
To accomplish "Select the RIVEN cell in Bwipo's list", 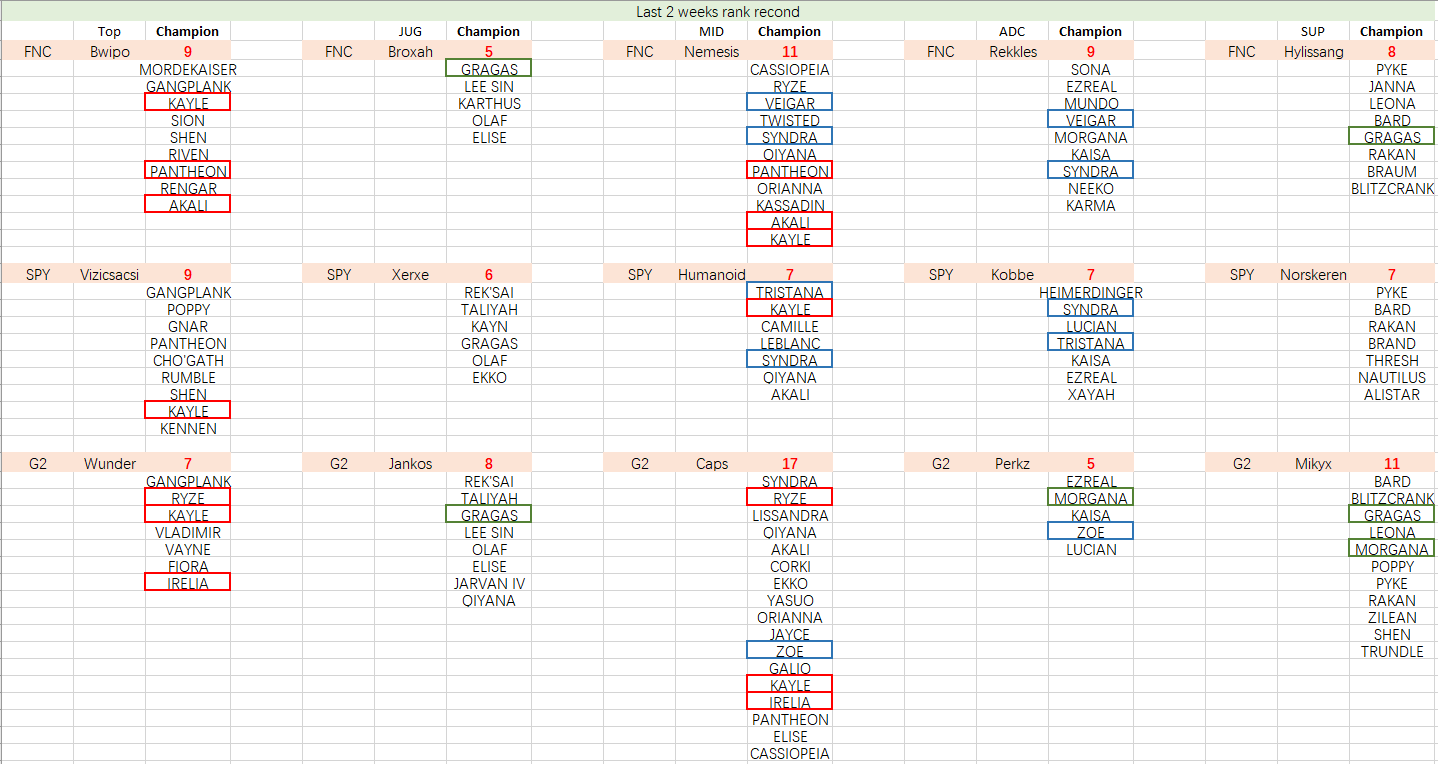I will coord(188,155).
